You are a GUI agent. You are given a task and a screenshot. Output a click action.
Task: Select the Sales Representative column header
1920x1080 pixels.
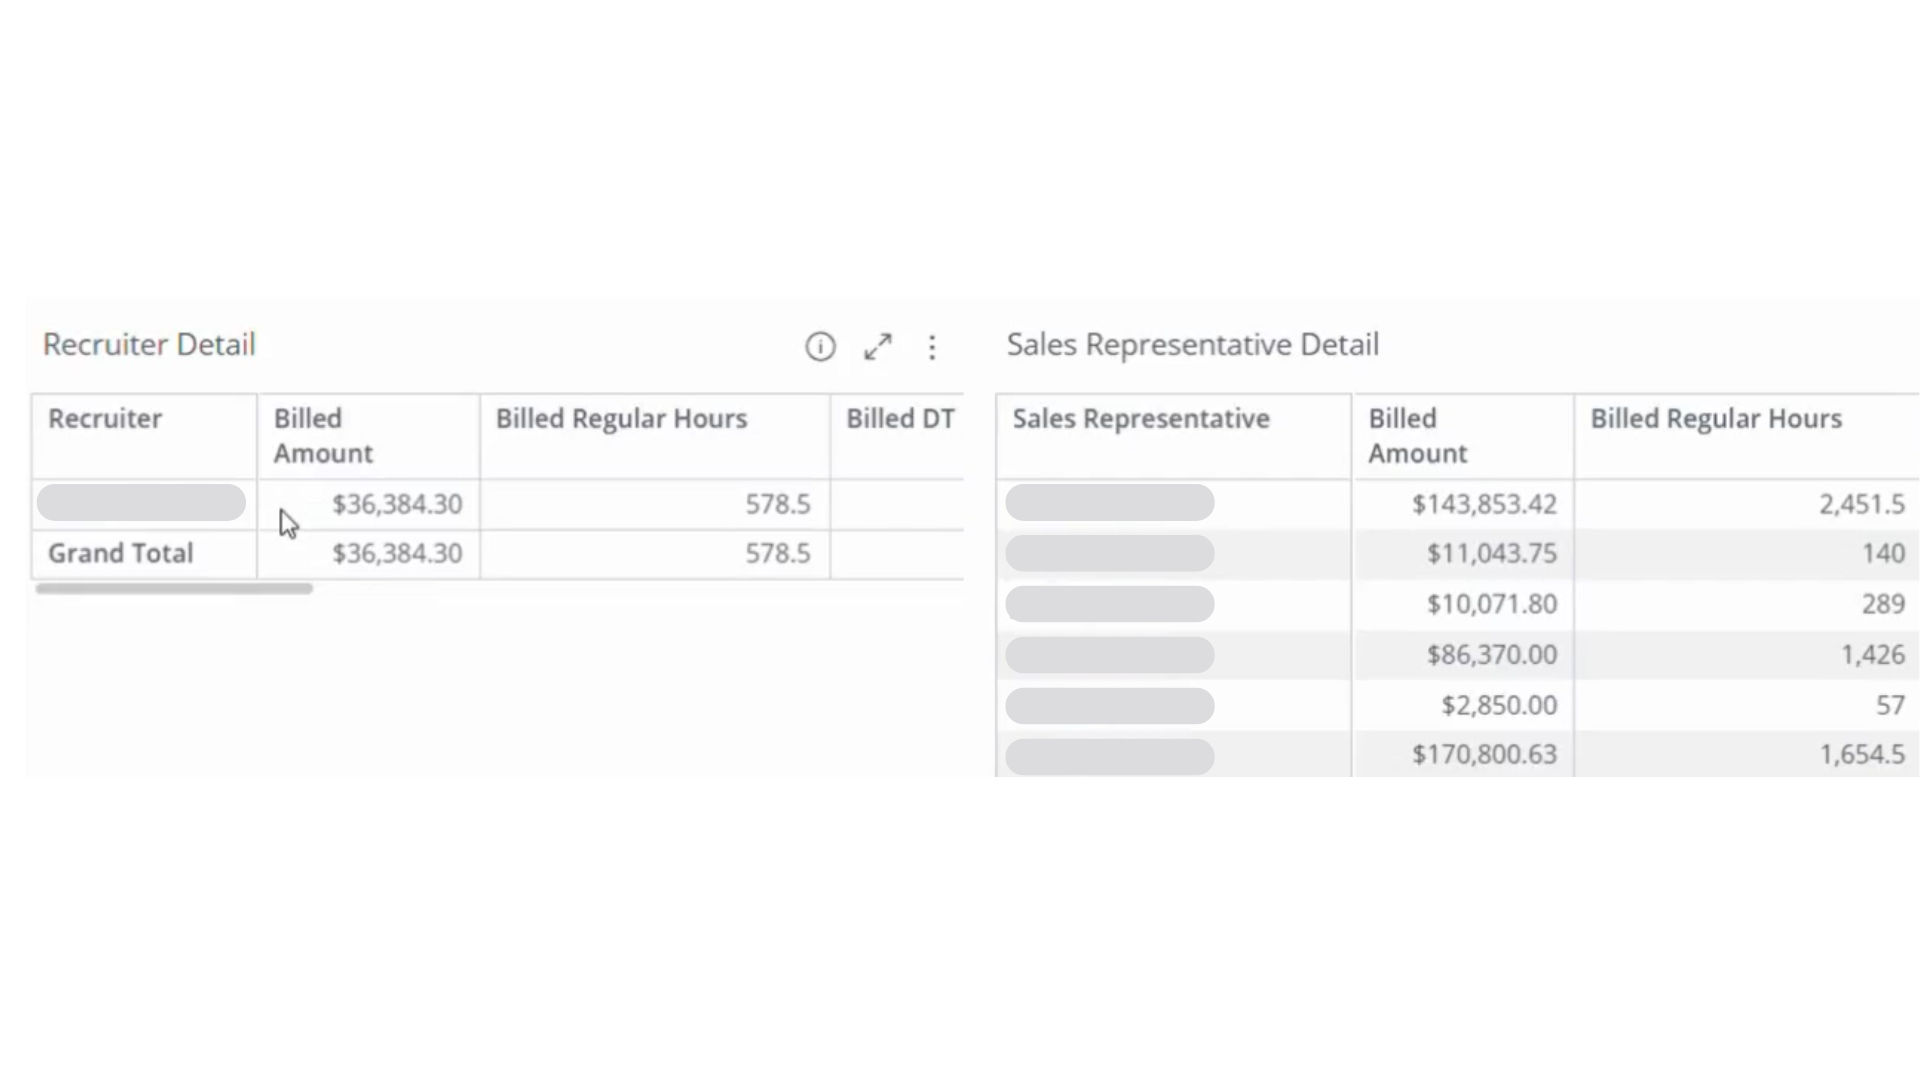pyautogui.click(x=1141, y=419)
